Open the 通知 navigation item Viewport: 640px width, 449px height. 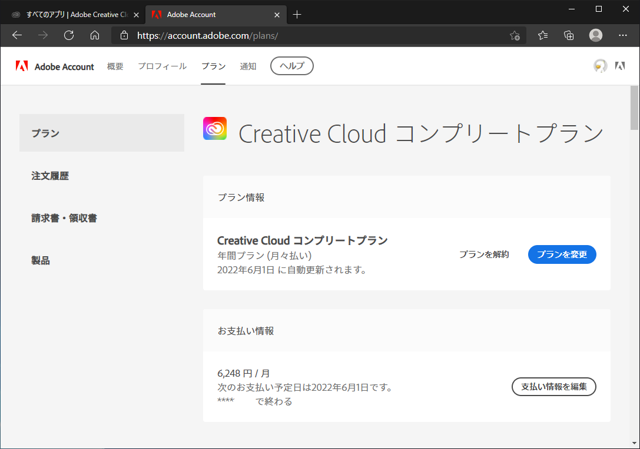click(248, 66)
